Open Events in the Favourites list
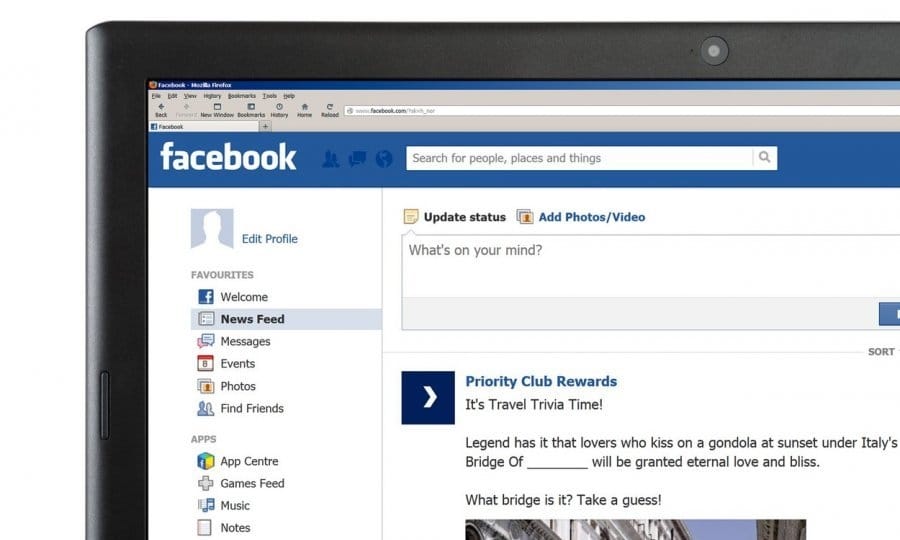Viewport: 900px width, 540px height. pyautogui.click(x=237, y=364)
